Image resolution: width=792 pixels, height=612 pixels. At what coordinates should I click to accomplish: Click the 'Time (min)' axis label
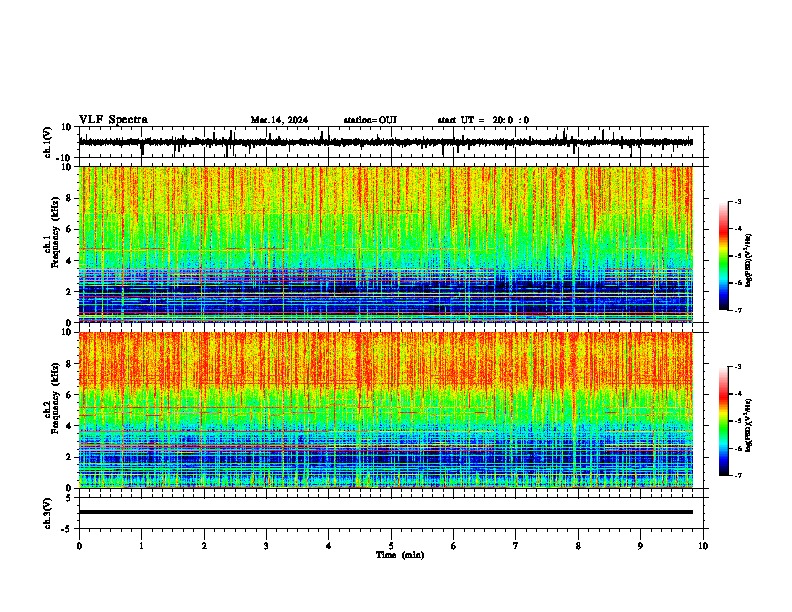[x=400, y=555]
